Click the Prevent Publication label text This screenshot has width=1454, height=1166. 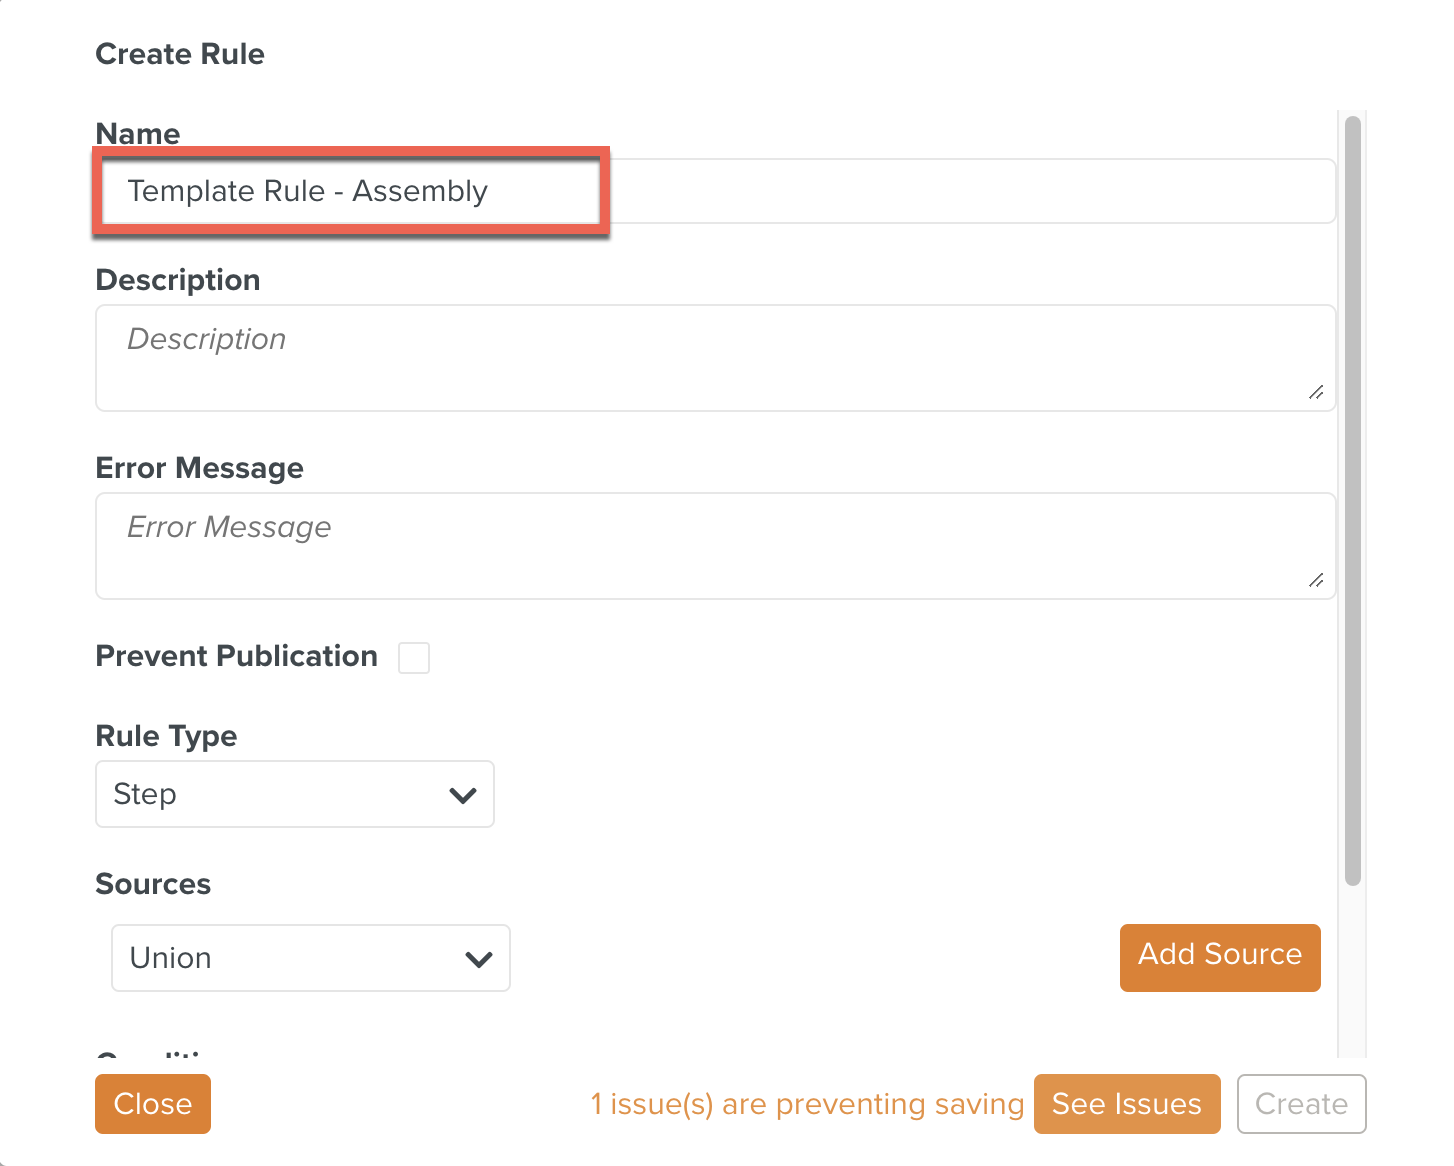point(237,656)
